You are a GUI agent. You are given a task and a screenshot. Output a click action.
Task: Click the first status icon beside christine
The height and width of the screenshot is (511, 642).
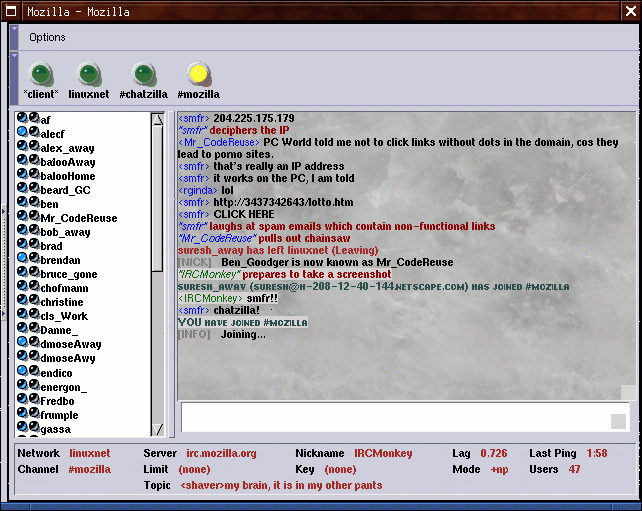point(22,299)
